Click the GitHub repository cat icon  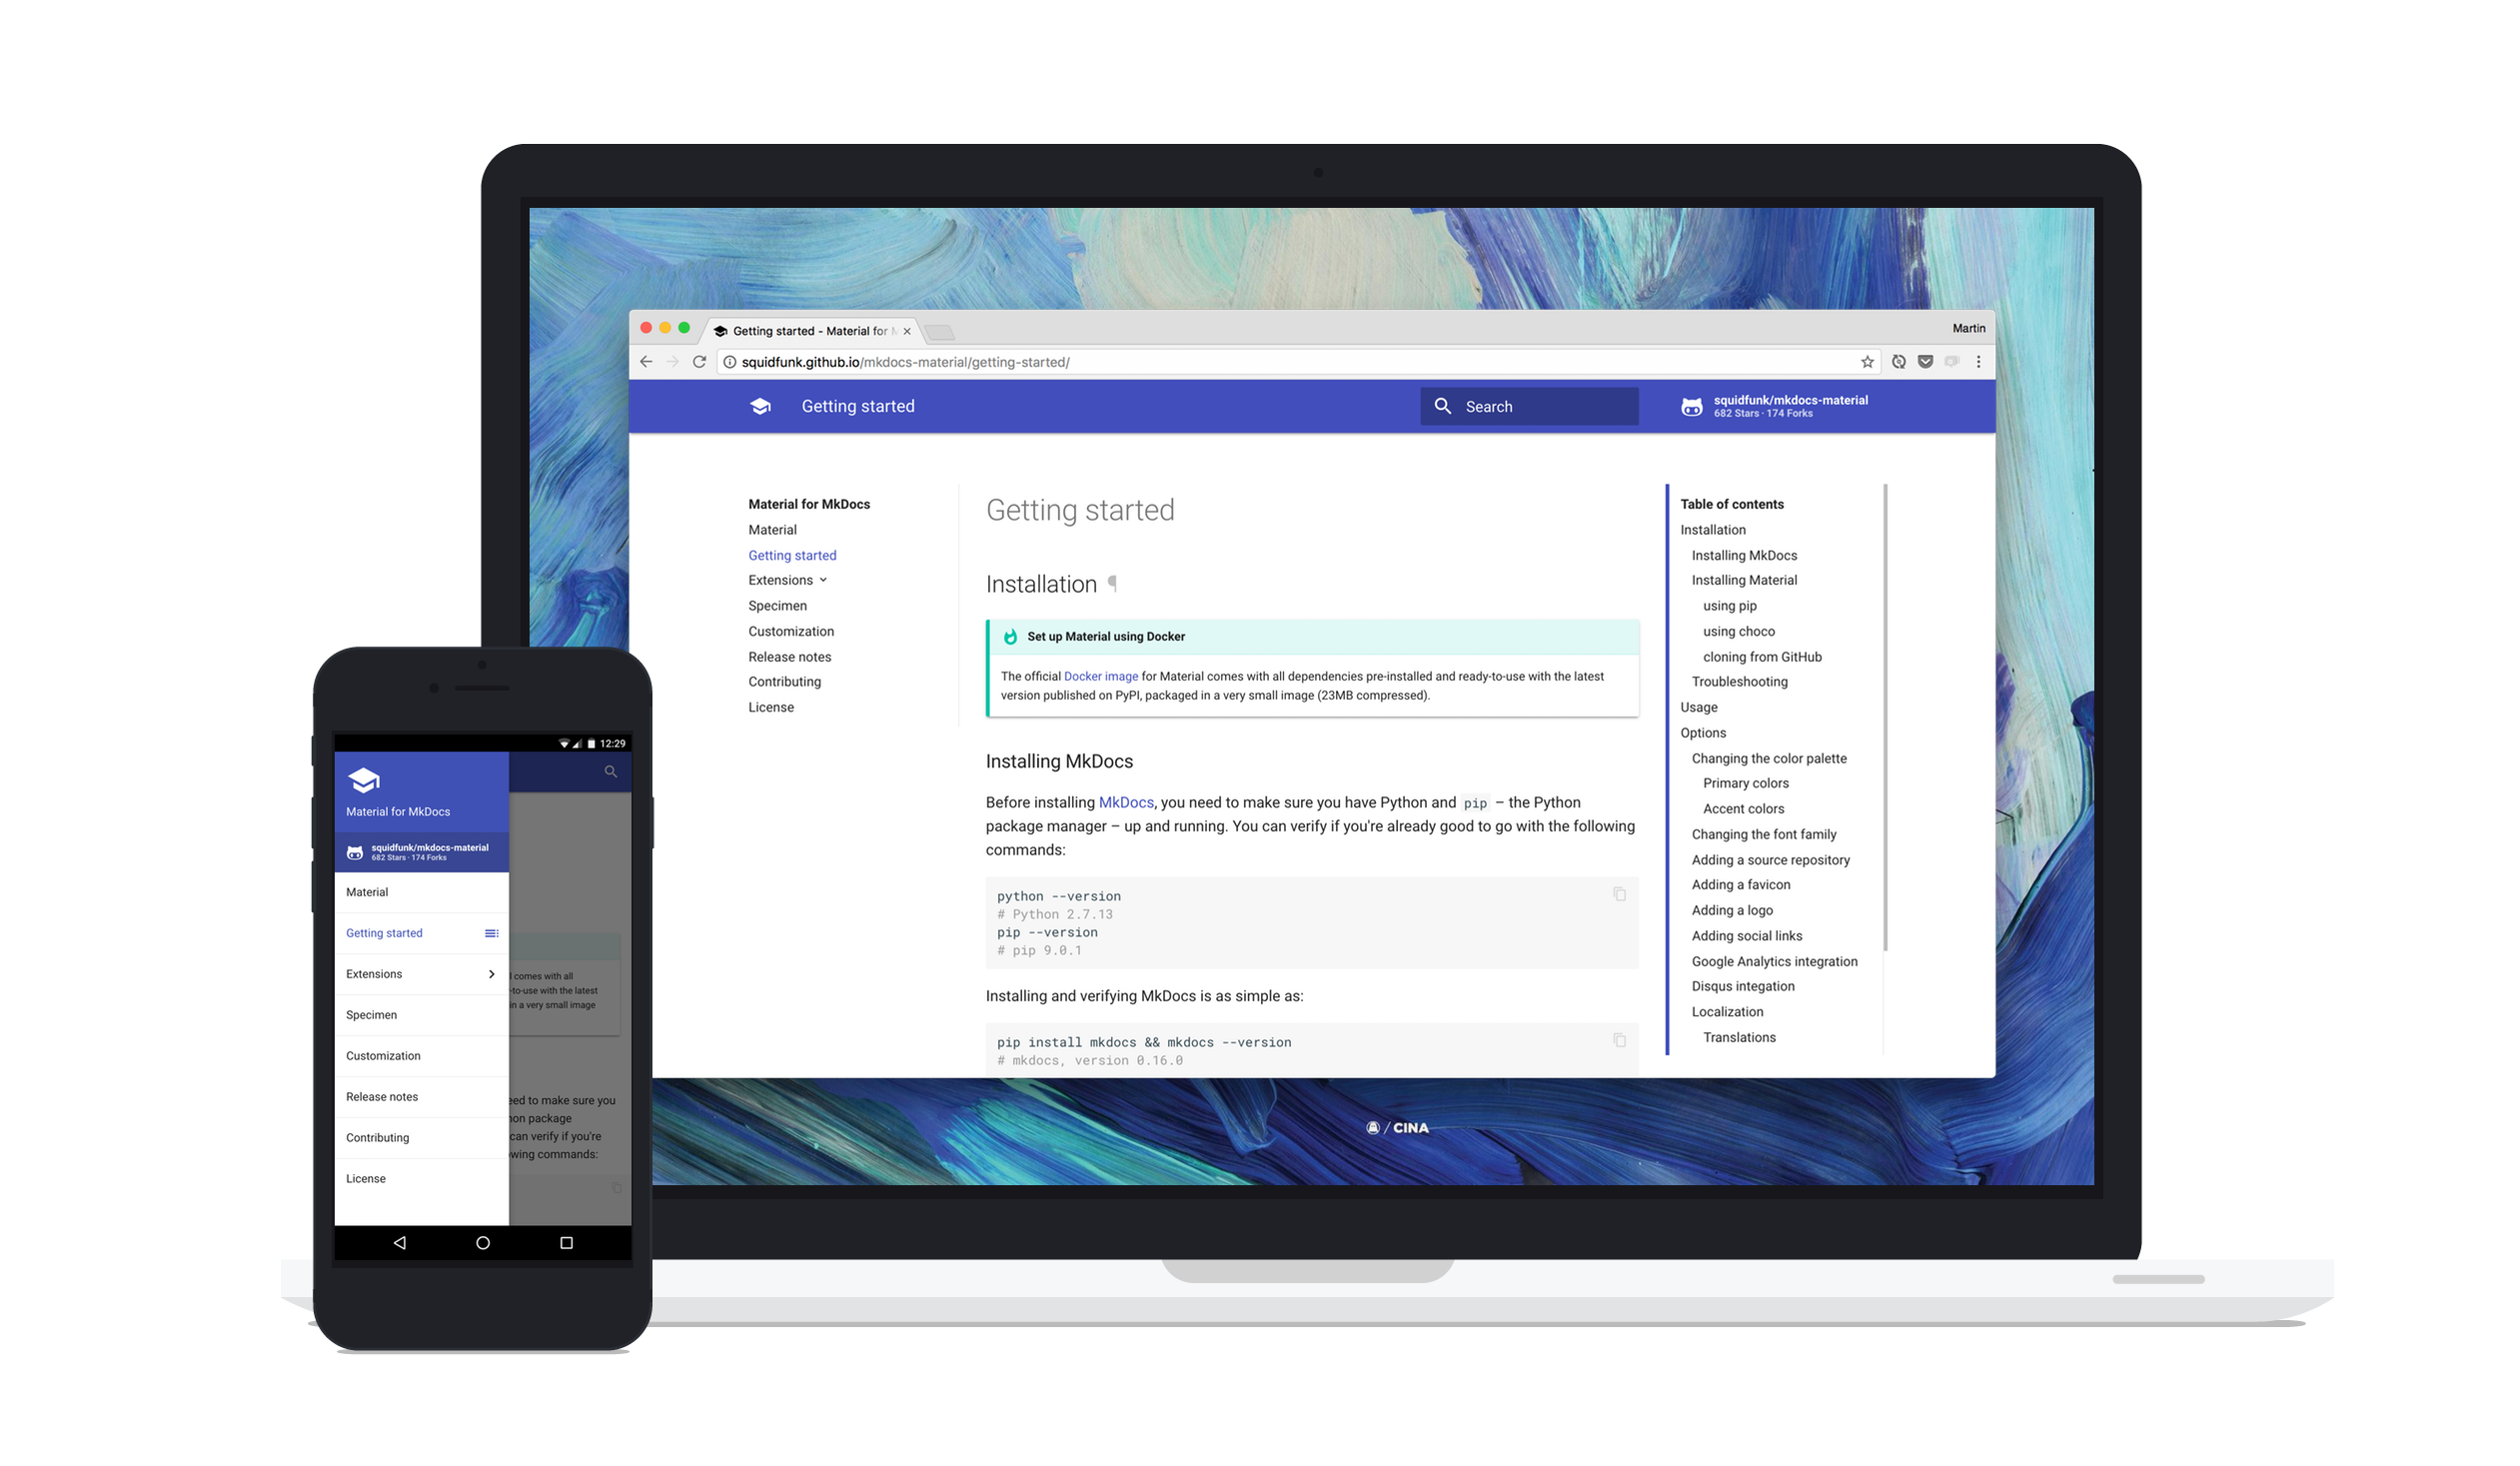[x=1691, y=407]
